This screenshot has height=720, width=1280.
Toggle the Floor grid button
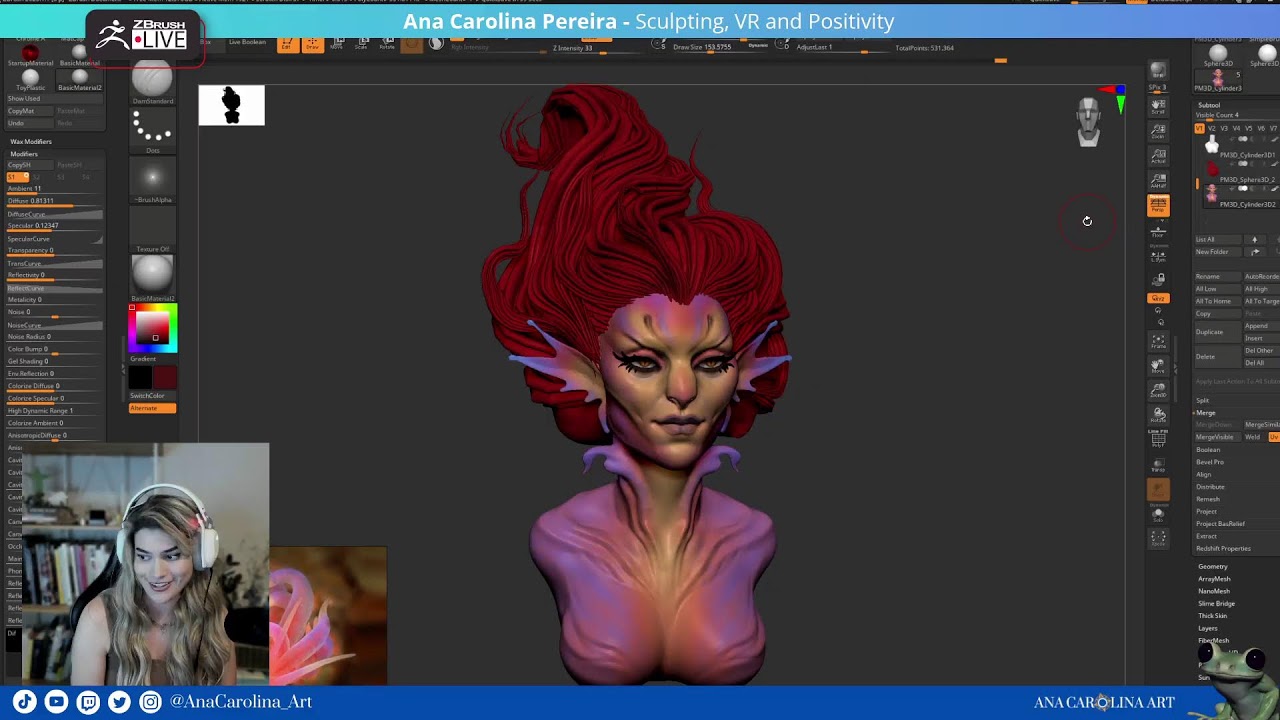[1158, 231]
